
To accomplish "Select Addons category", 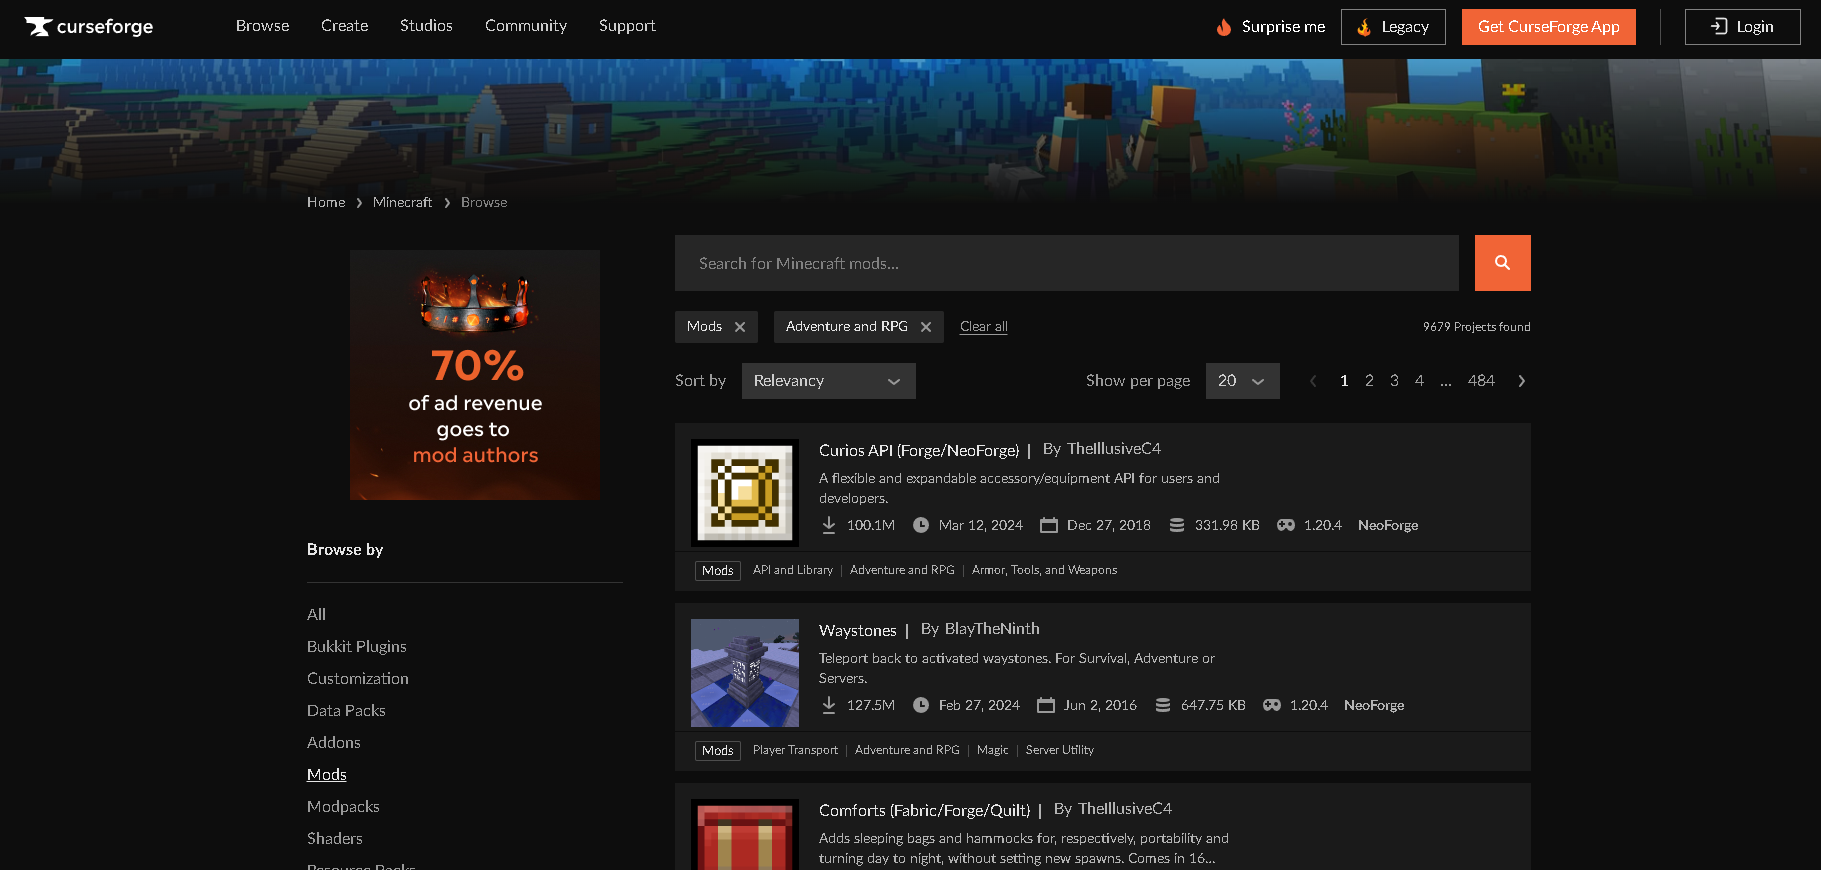I will (334, 743).
